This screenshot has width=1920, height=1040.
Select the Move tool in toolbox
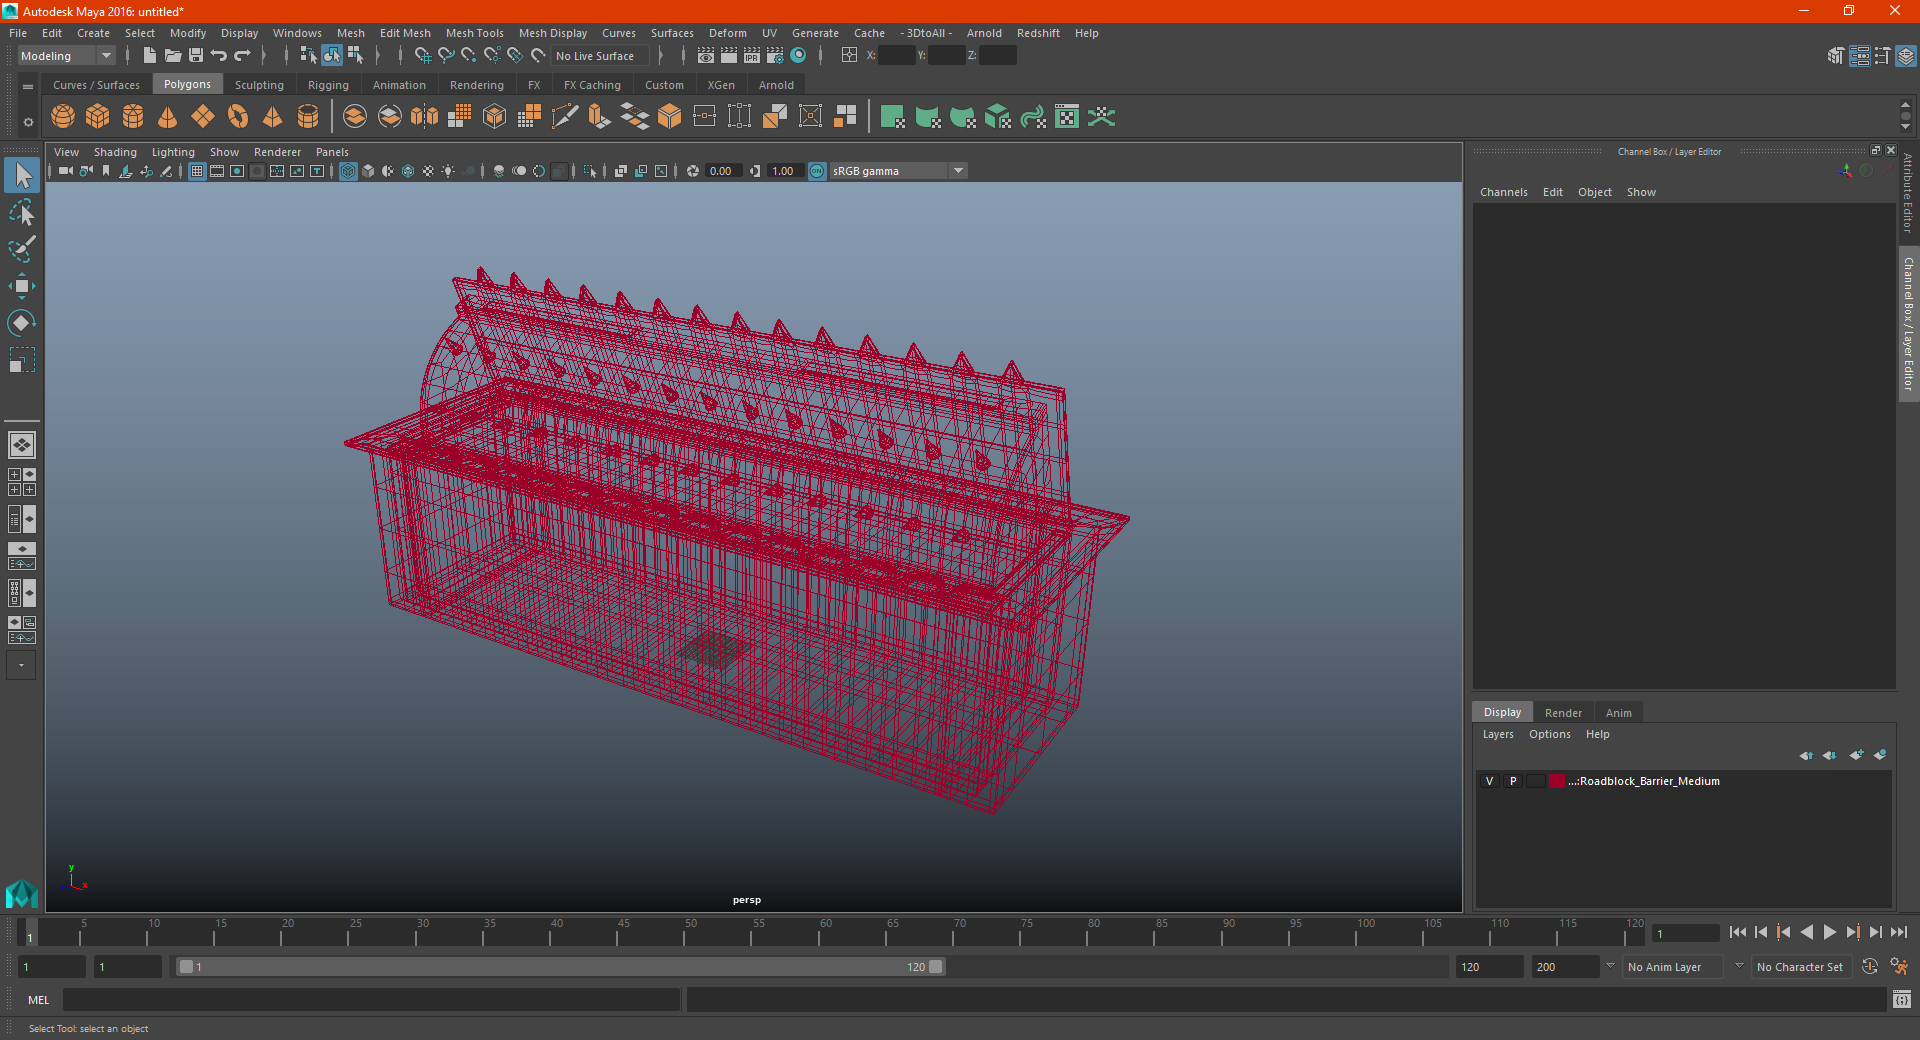[21, 286]
